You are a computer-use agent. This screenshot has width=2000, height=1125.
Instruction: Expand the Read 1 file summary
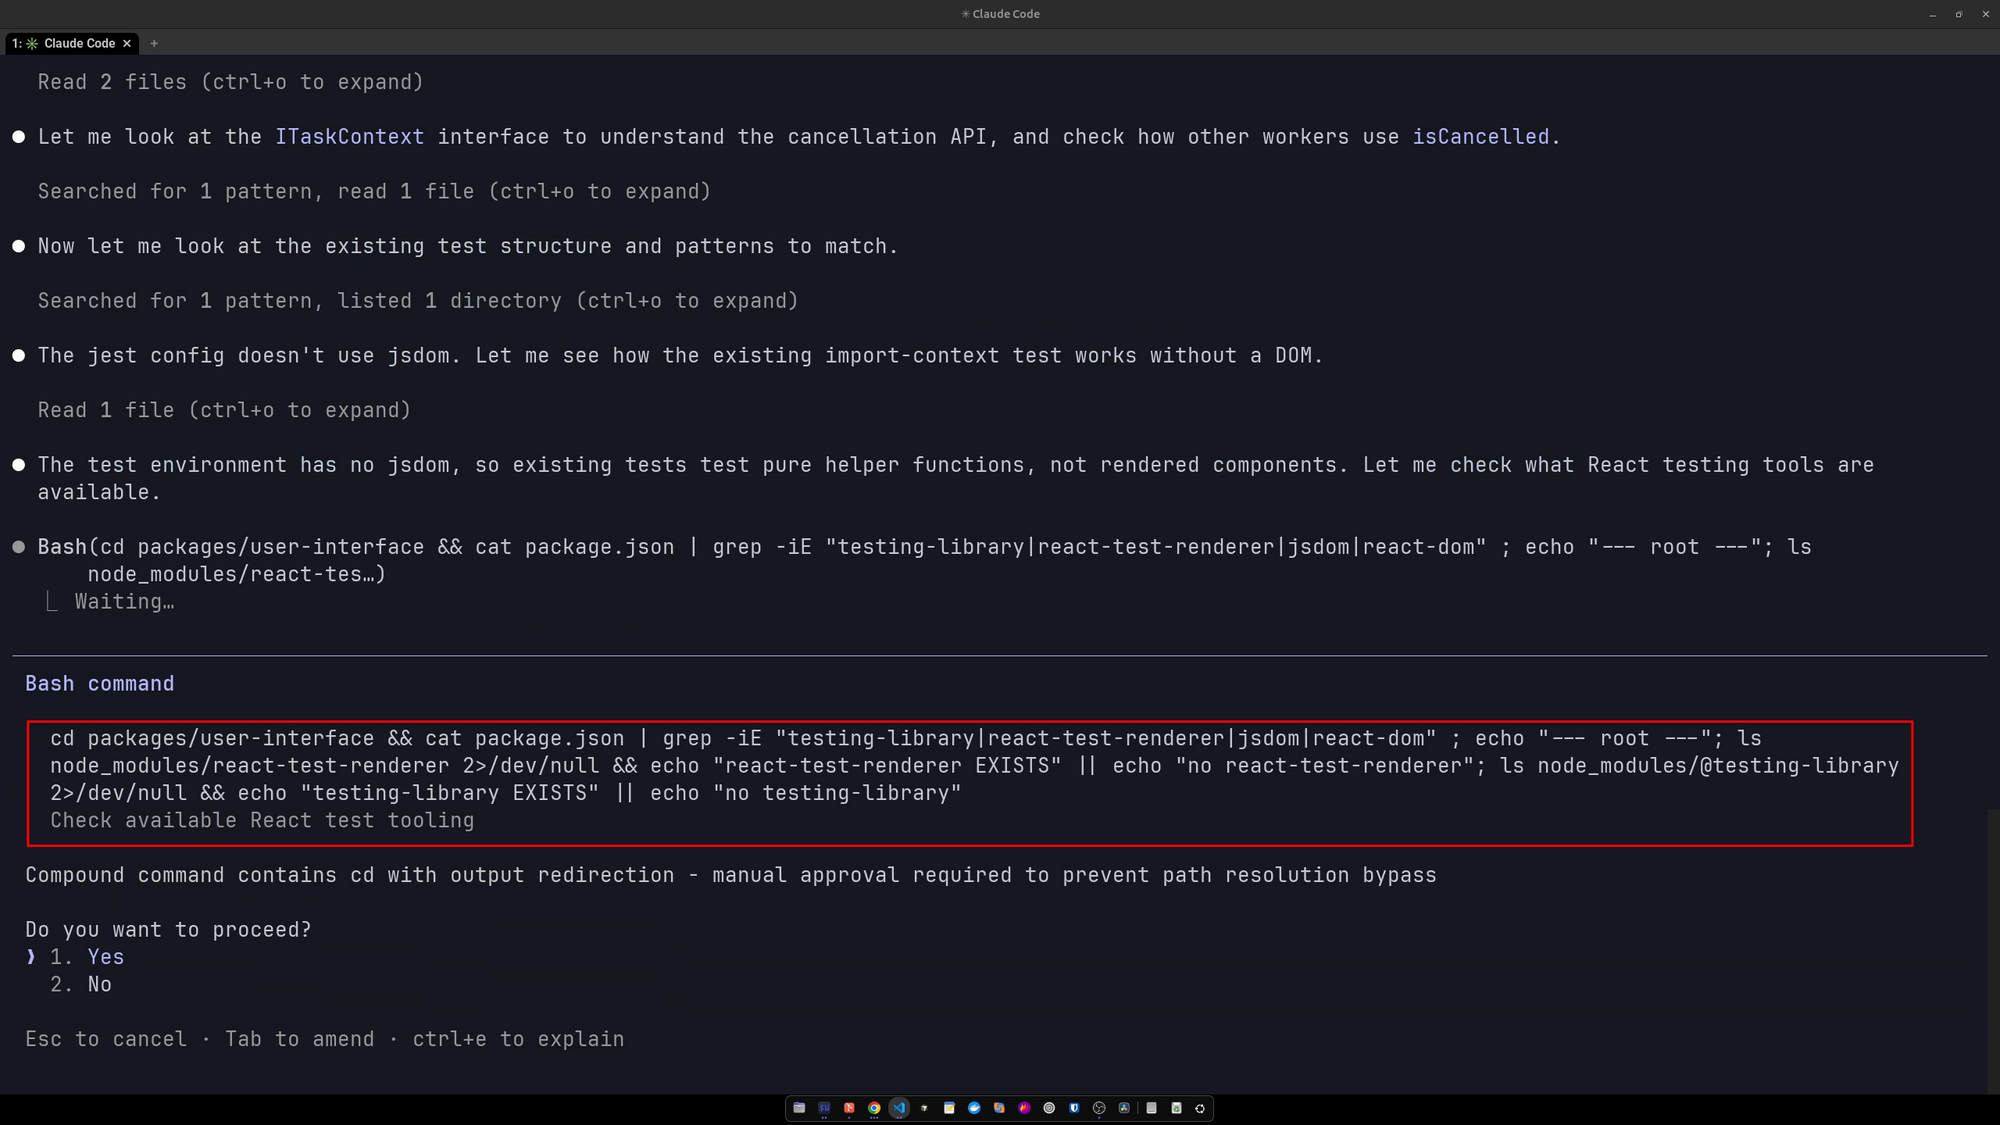tap(224, 410)
